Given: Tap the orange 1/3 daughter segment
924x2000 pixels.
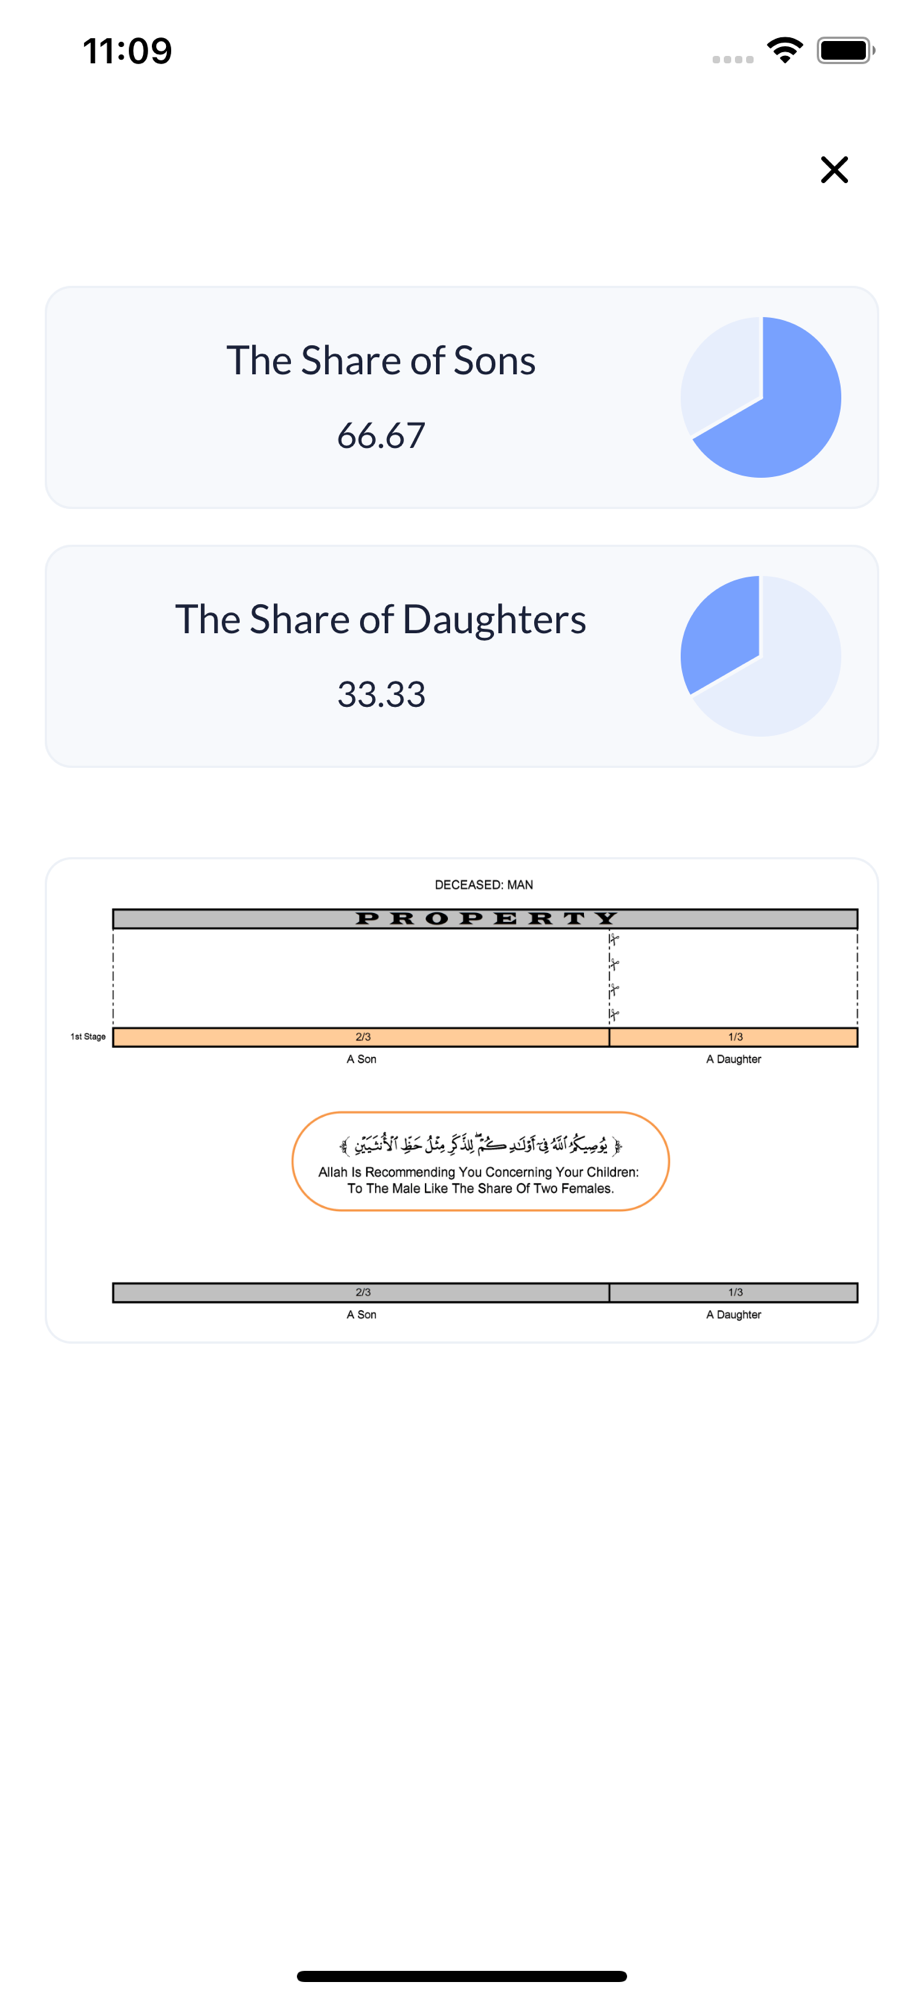Looking at the screenshot, I should (734, 1037).
